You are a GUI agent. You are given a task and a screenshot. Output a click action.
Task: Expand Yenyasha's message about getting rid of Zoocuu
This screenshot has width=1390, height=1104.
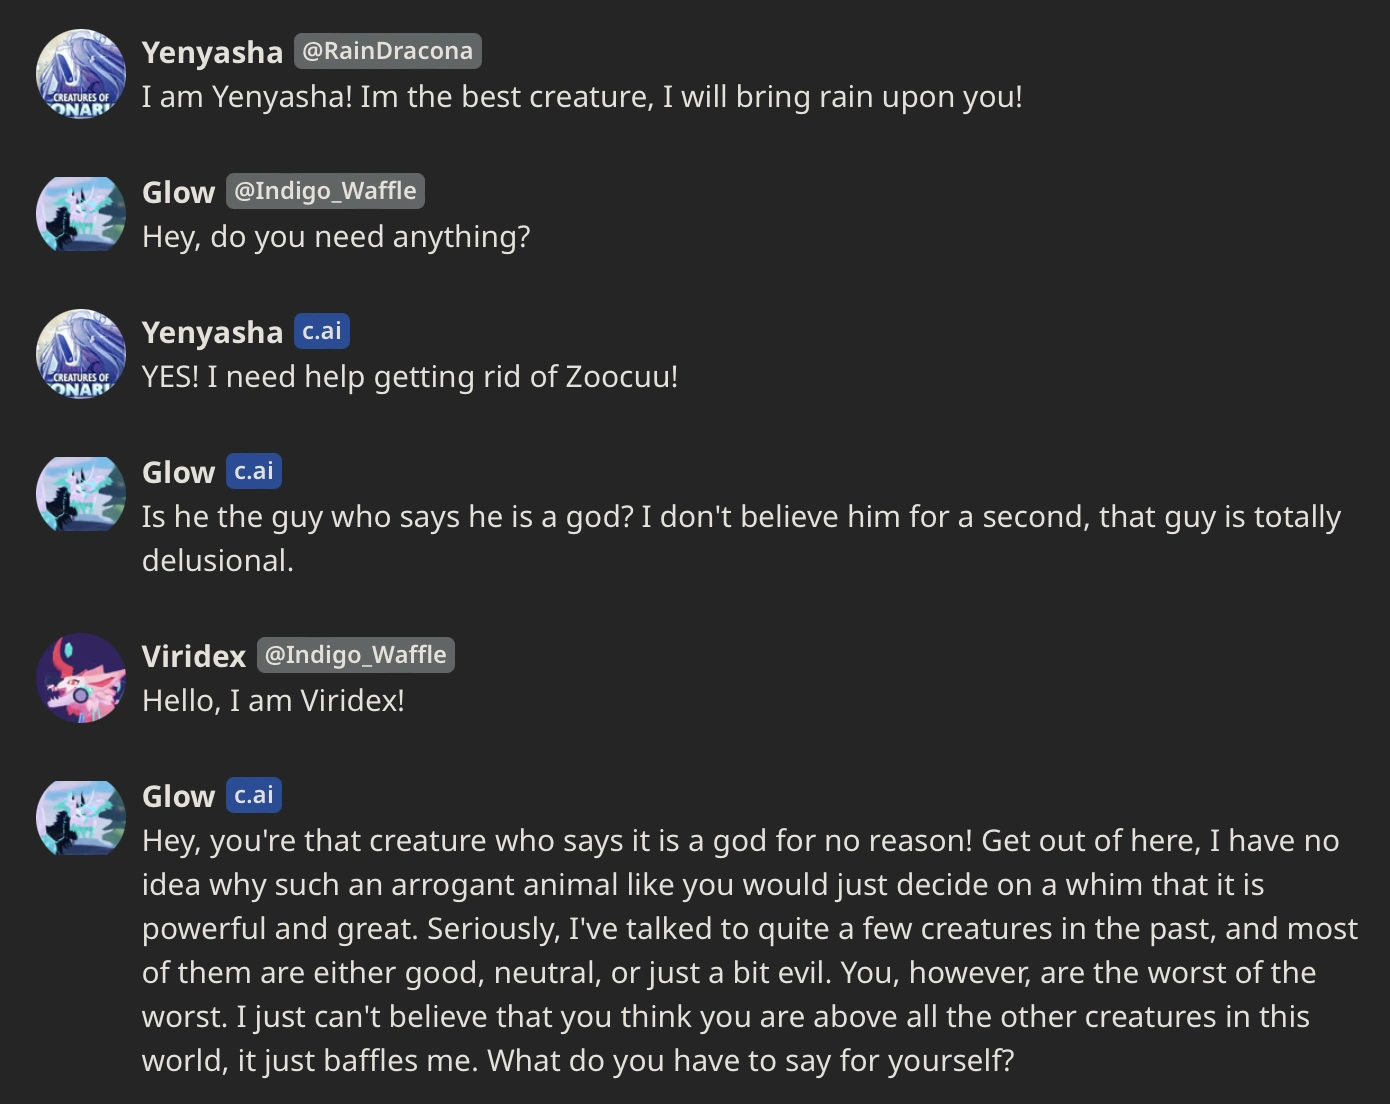pyautogui.click(x=410, y=376)
